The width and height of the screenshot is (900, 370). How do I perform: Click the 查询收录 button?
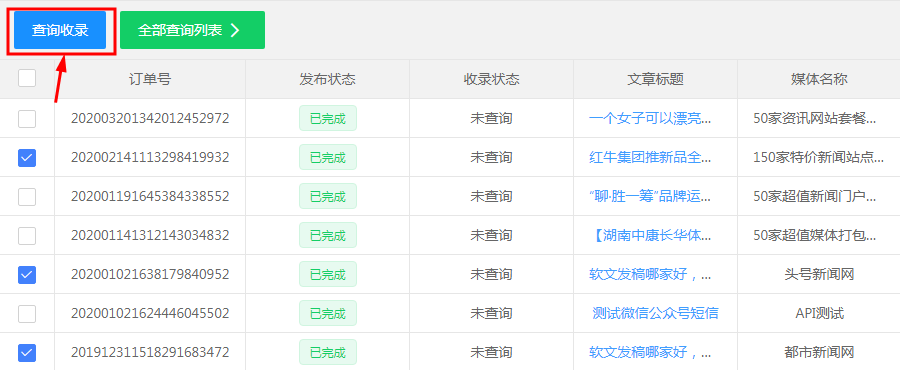60,30
